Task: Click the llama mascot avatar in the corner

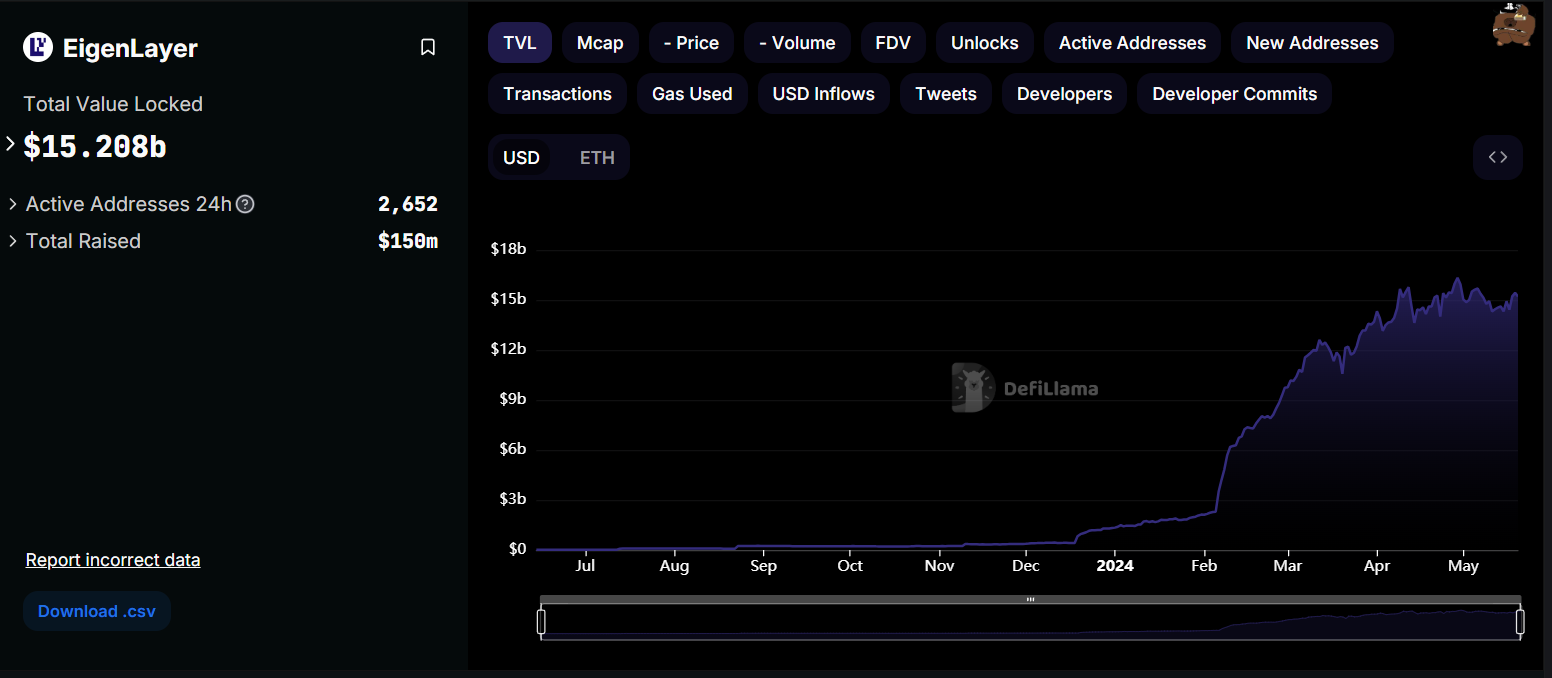Action: [1512, 24]
